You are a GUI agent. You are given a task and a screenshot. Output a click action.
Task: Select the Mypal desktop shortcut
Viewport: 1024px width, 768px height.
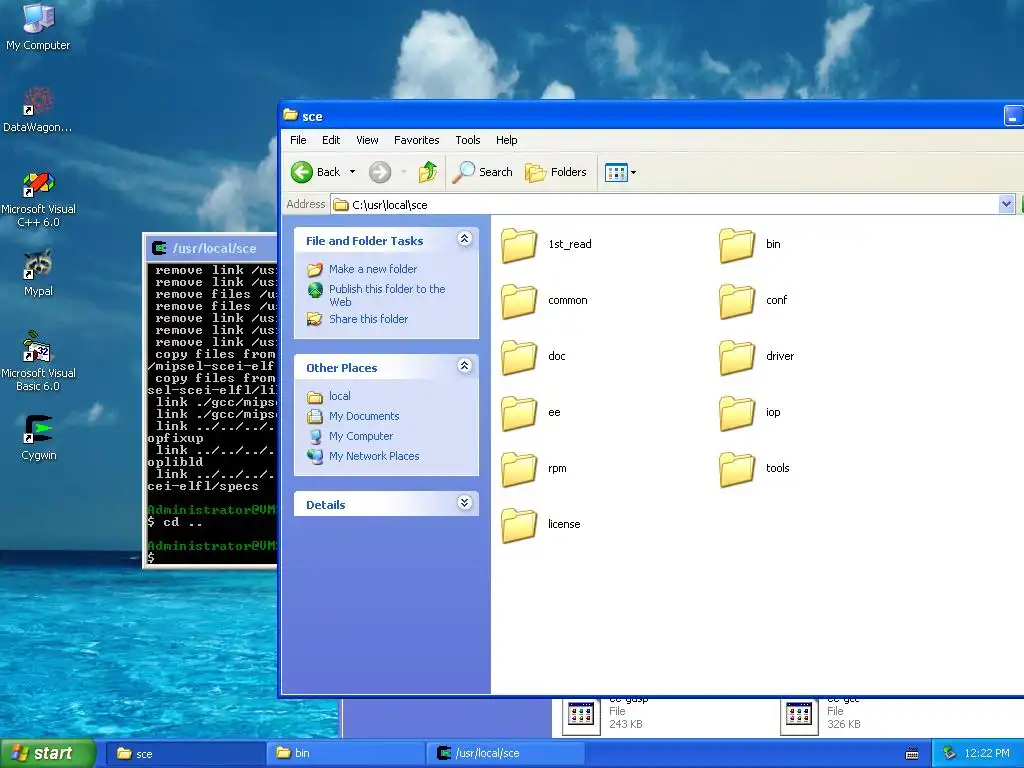(38, 274)
